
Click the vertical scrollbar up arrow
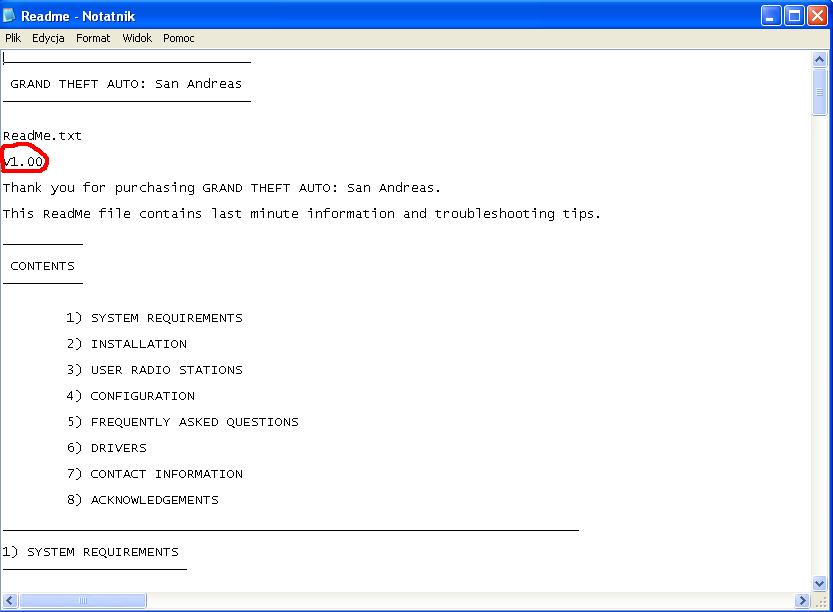pos(820,60)
